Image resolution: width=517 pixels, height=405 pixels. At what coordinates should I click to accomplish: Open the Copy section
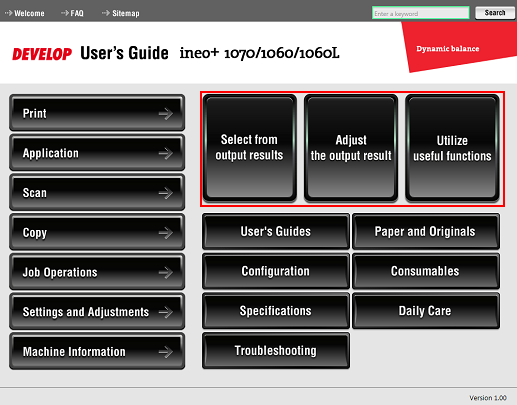click(97, 232)
